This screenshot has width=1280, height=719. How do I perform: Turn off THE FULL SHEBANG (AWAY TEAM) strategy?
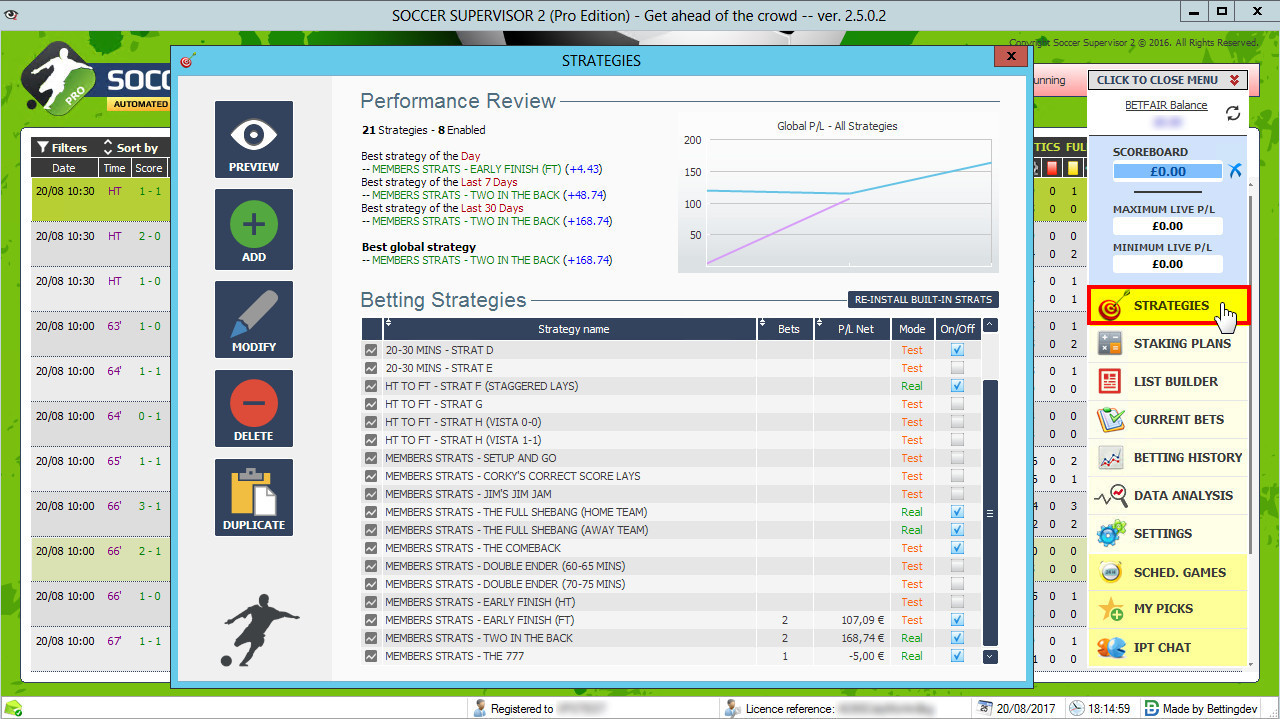tap(958, 530)
